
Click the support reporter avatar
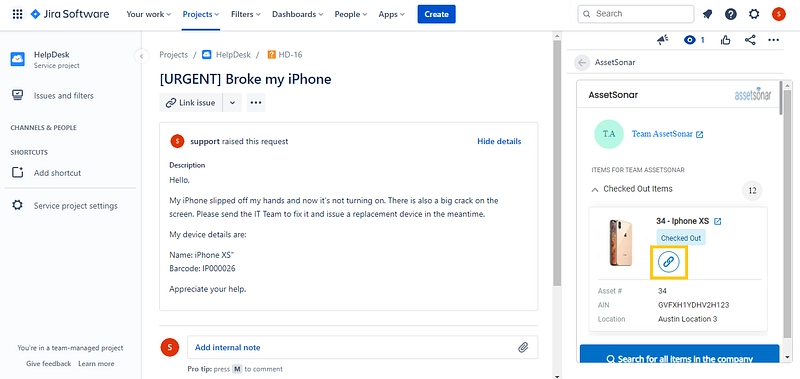[x=177, y=141]
